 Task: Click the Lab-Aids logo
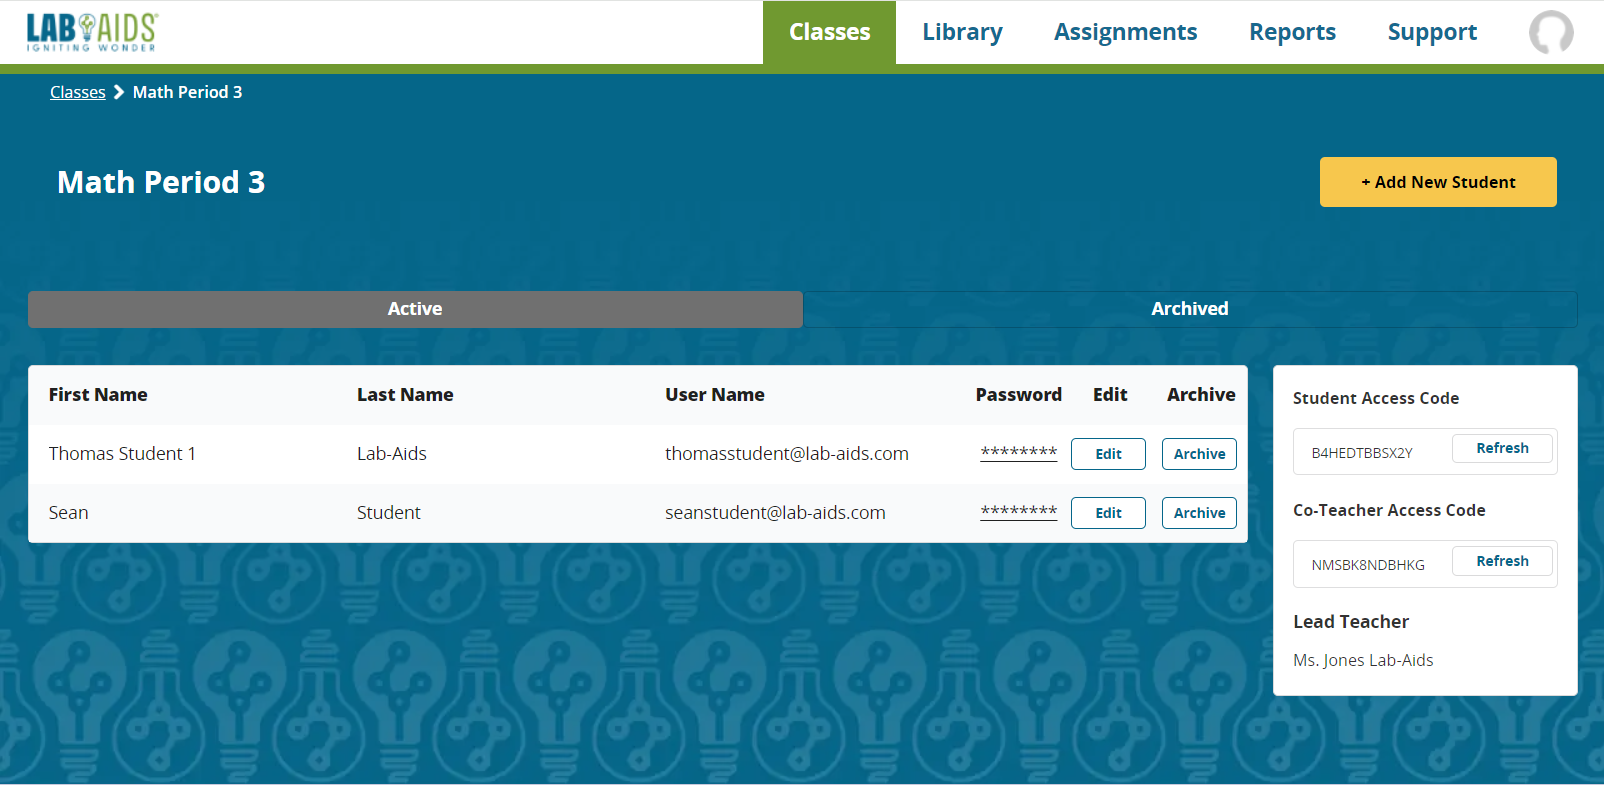coord(92,32)
